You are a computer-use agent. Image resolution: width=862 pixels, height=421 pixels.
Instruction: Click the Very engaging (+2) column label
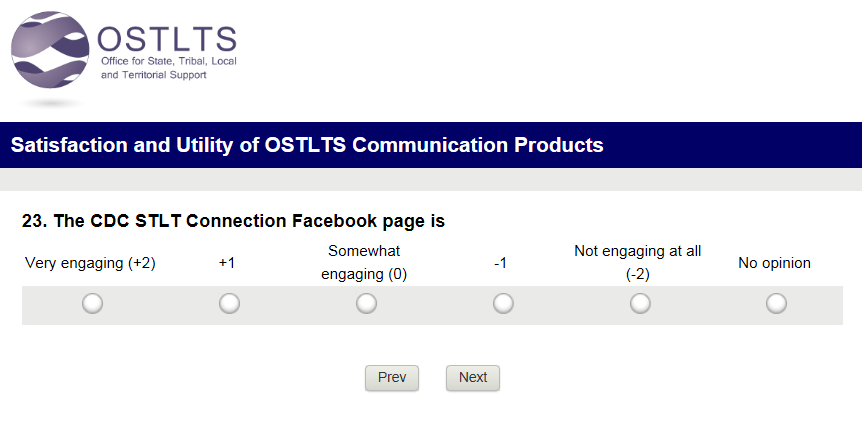point(90,263)
